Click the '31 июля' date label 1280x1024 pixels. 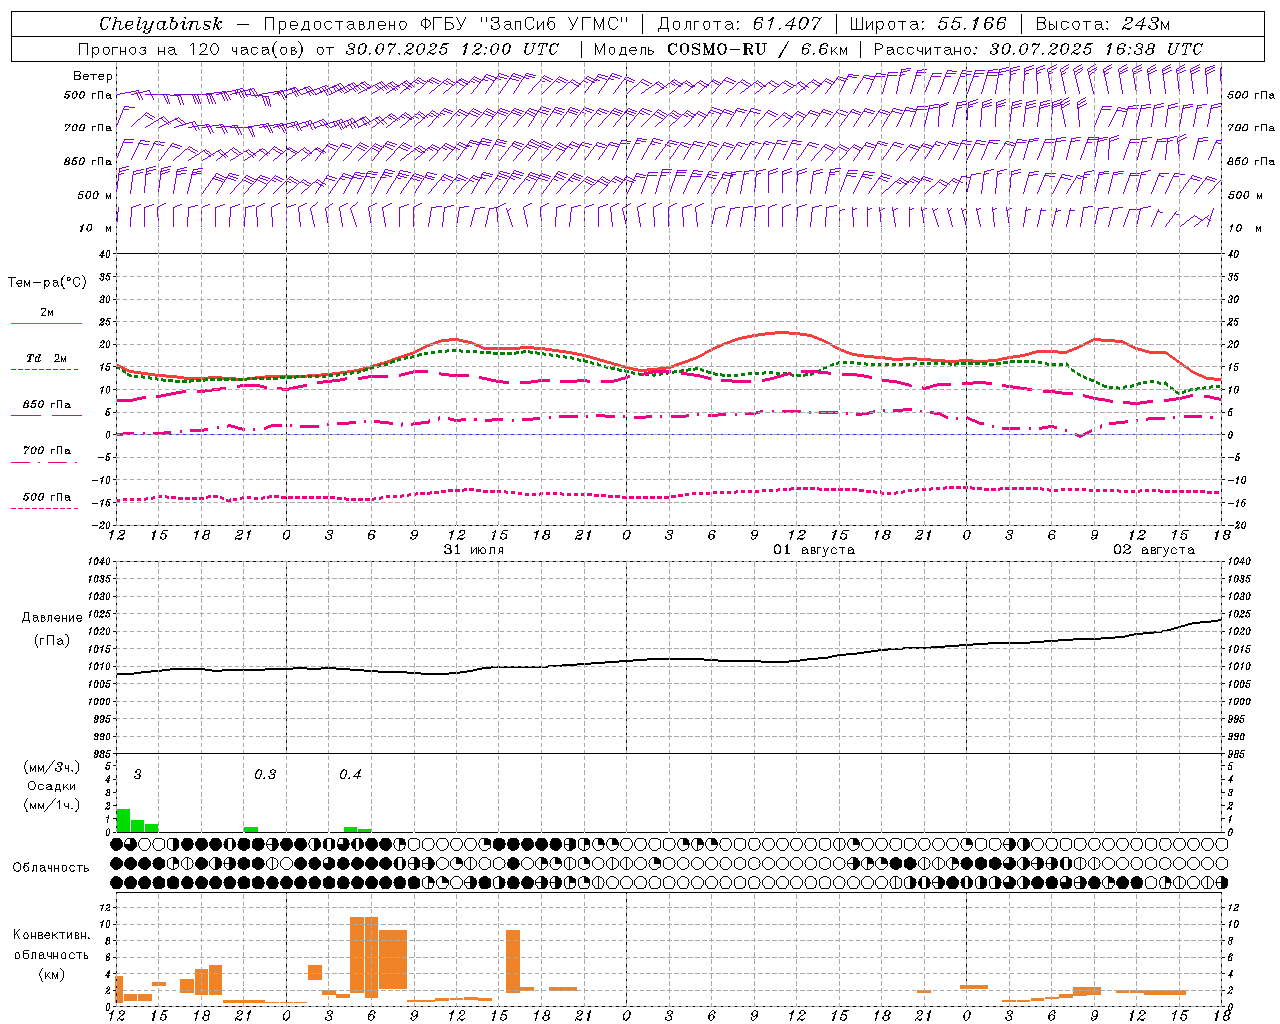[474, 550]
